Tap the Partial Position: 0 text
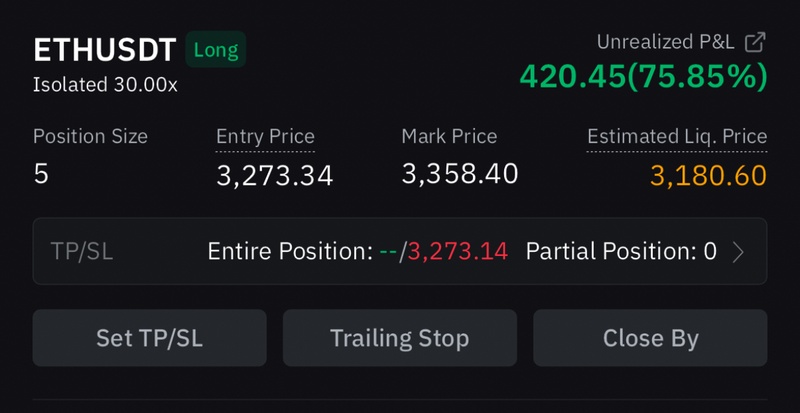This screenshot has height=413, width=800. pos(620,252)
